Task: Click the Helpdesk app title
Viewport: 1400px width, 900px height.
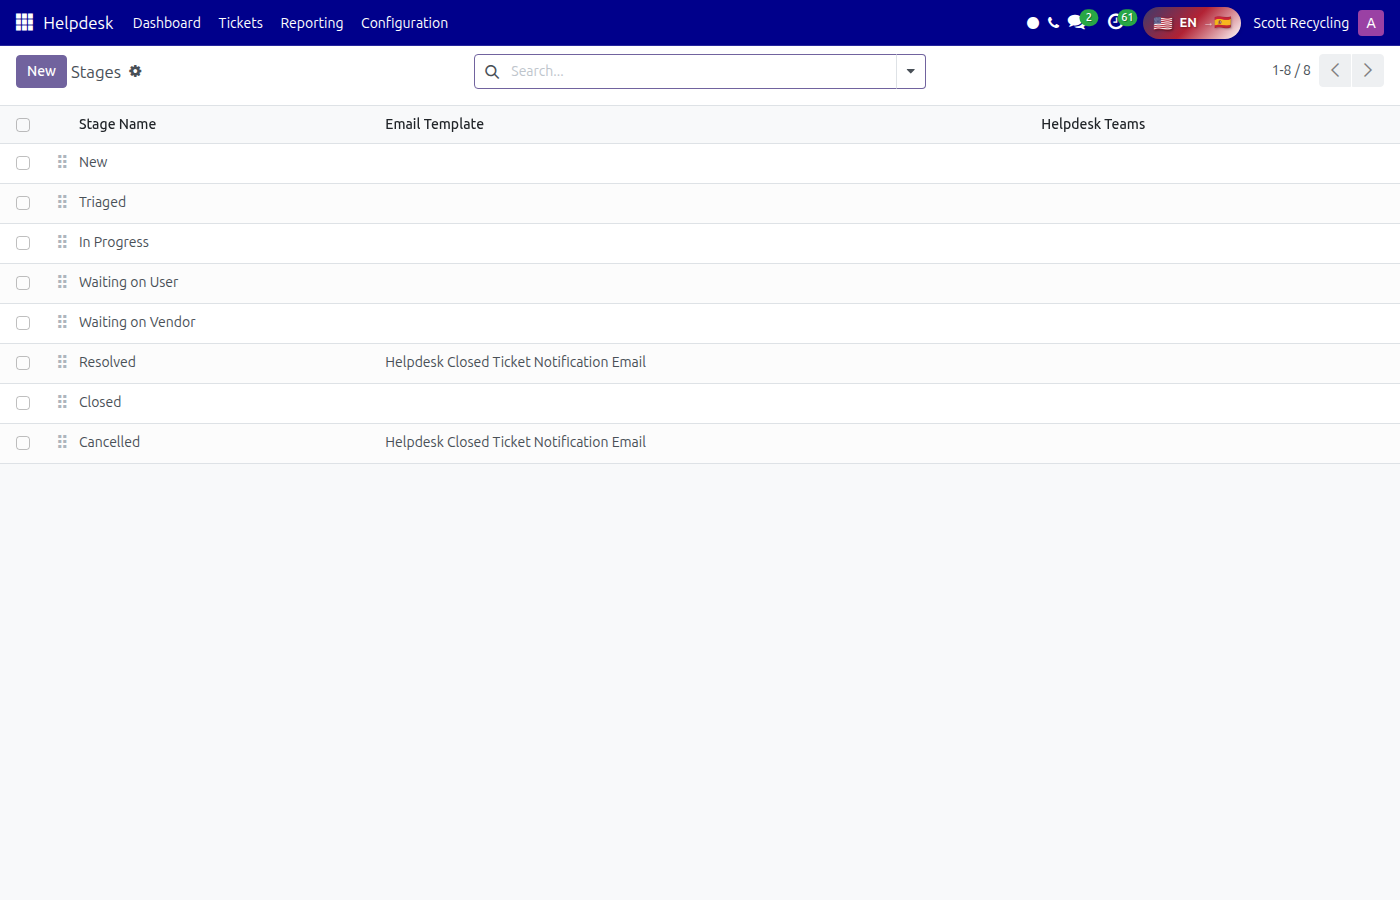Action: [x=79, y=23]
